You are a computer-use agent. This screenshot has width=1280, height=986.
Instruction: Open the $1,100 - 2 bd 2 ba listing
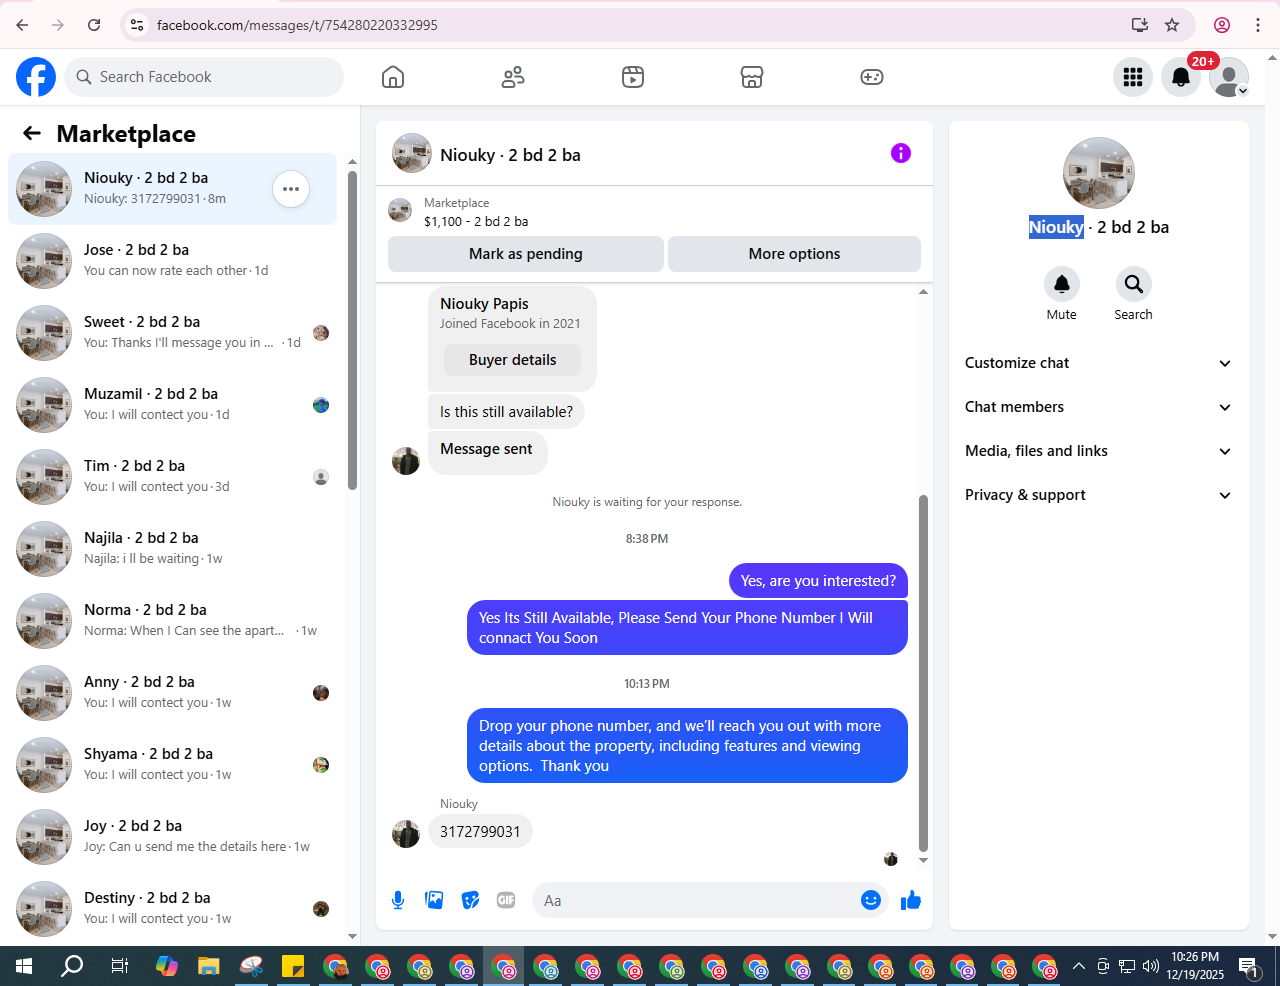[x=476, y=221]
